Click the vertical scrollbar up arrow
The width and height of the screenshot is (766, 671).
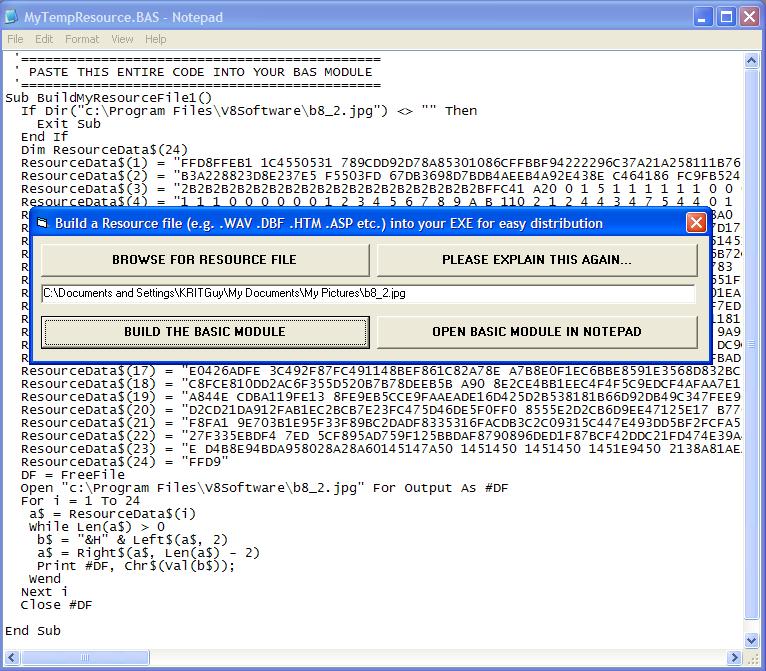(753, 61)
